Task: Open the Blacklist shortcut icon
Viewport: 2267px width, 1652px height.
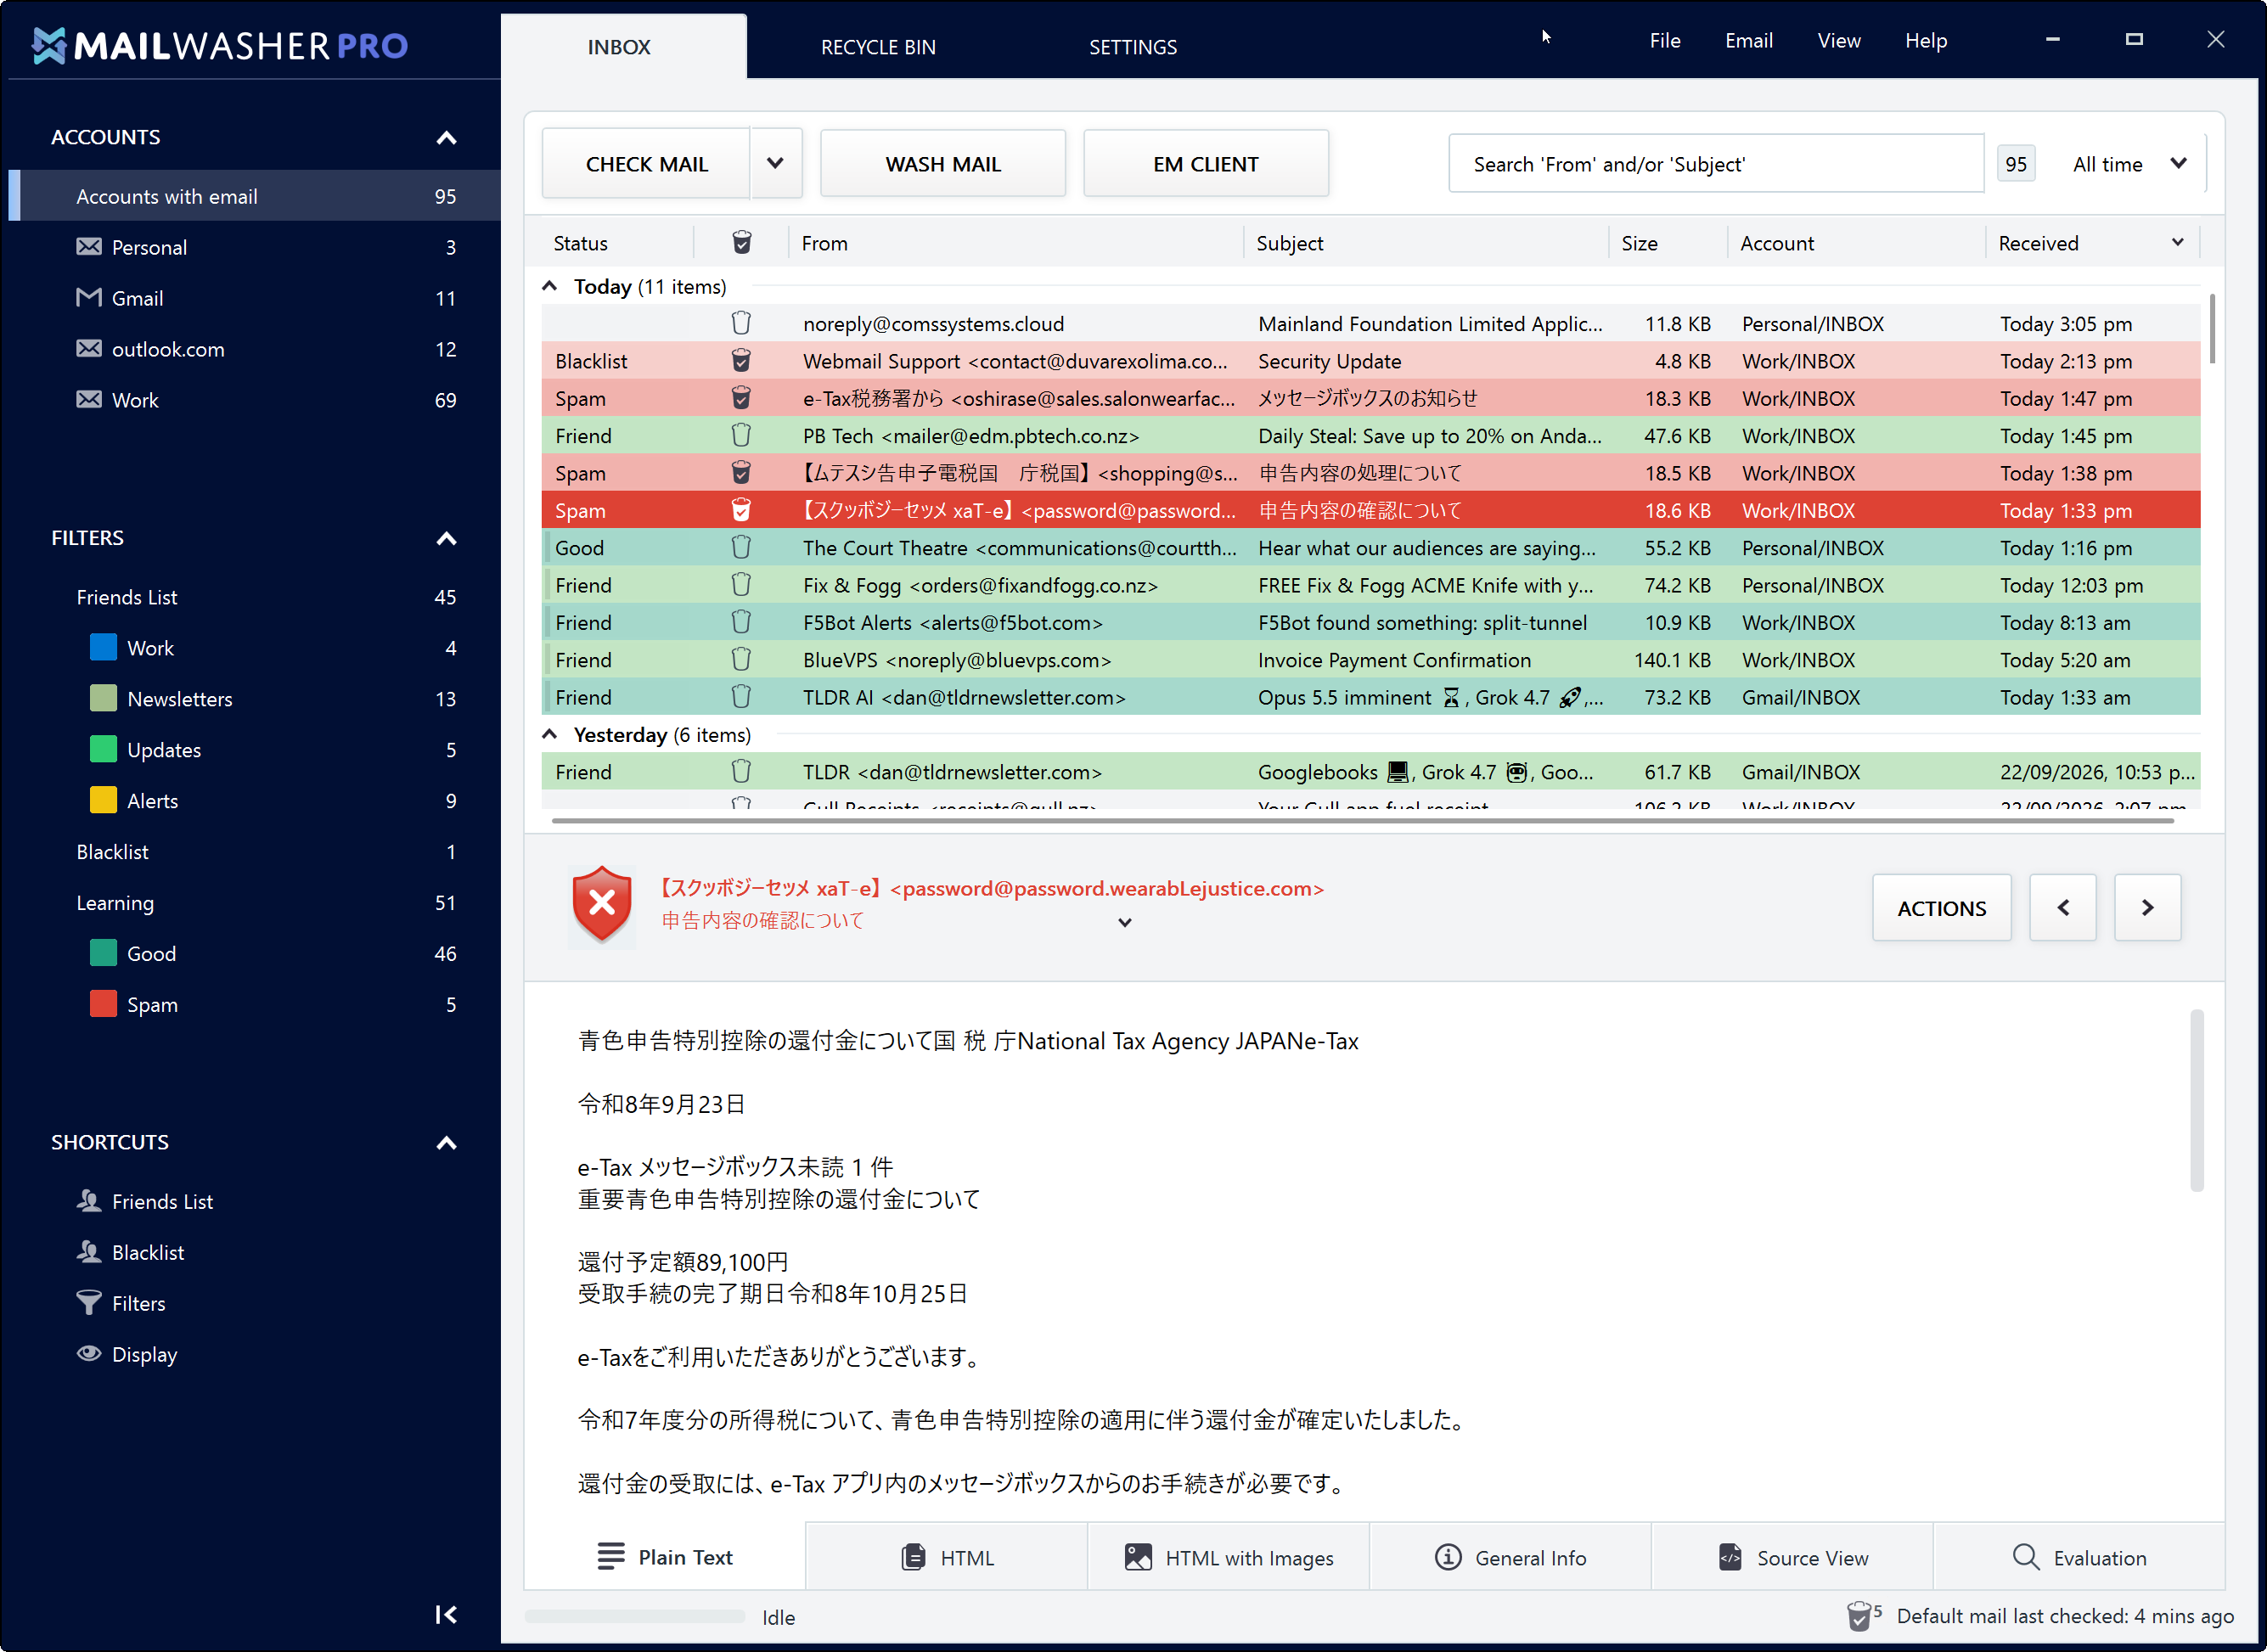Action: pyautogui.click(x=89, y=1252)
